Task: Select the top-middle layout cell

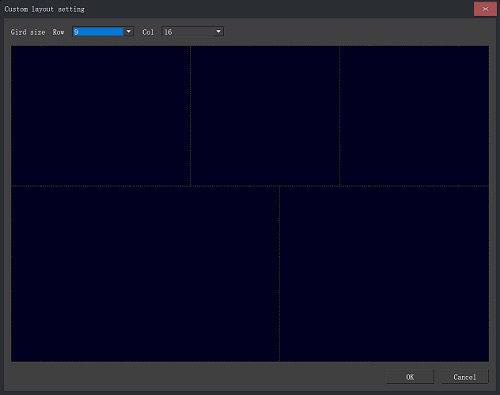Action: click(x=265, y=116)
